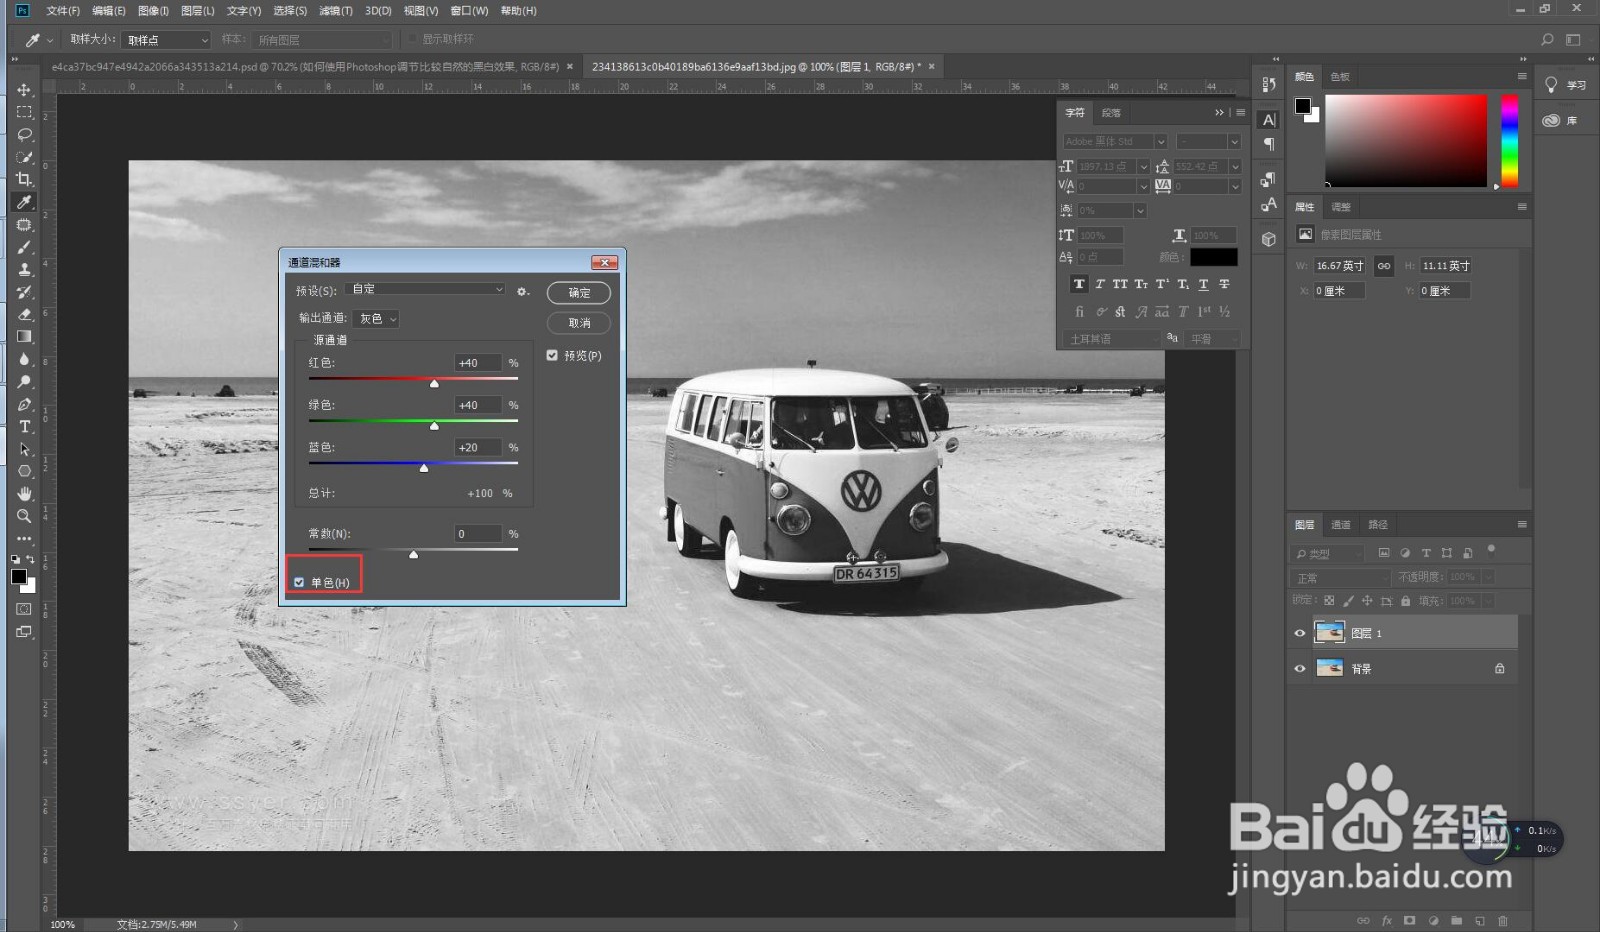This screenshot has height=932, width=1600.
Task: Hide the 图层 1 layer
Action: click(x=1300, y=633)
